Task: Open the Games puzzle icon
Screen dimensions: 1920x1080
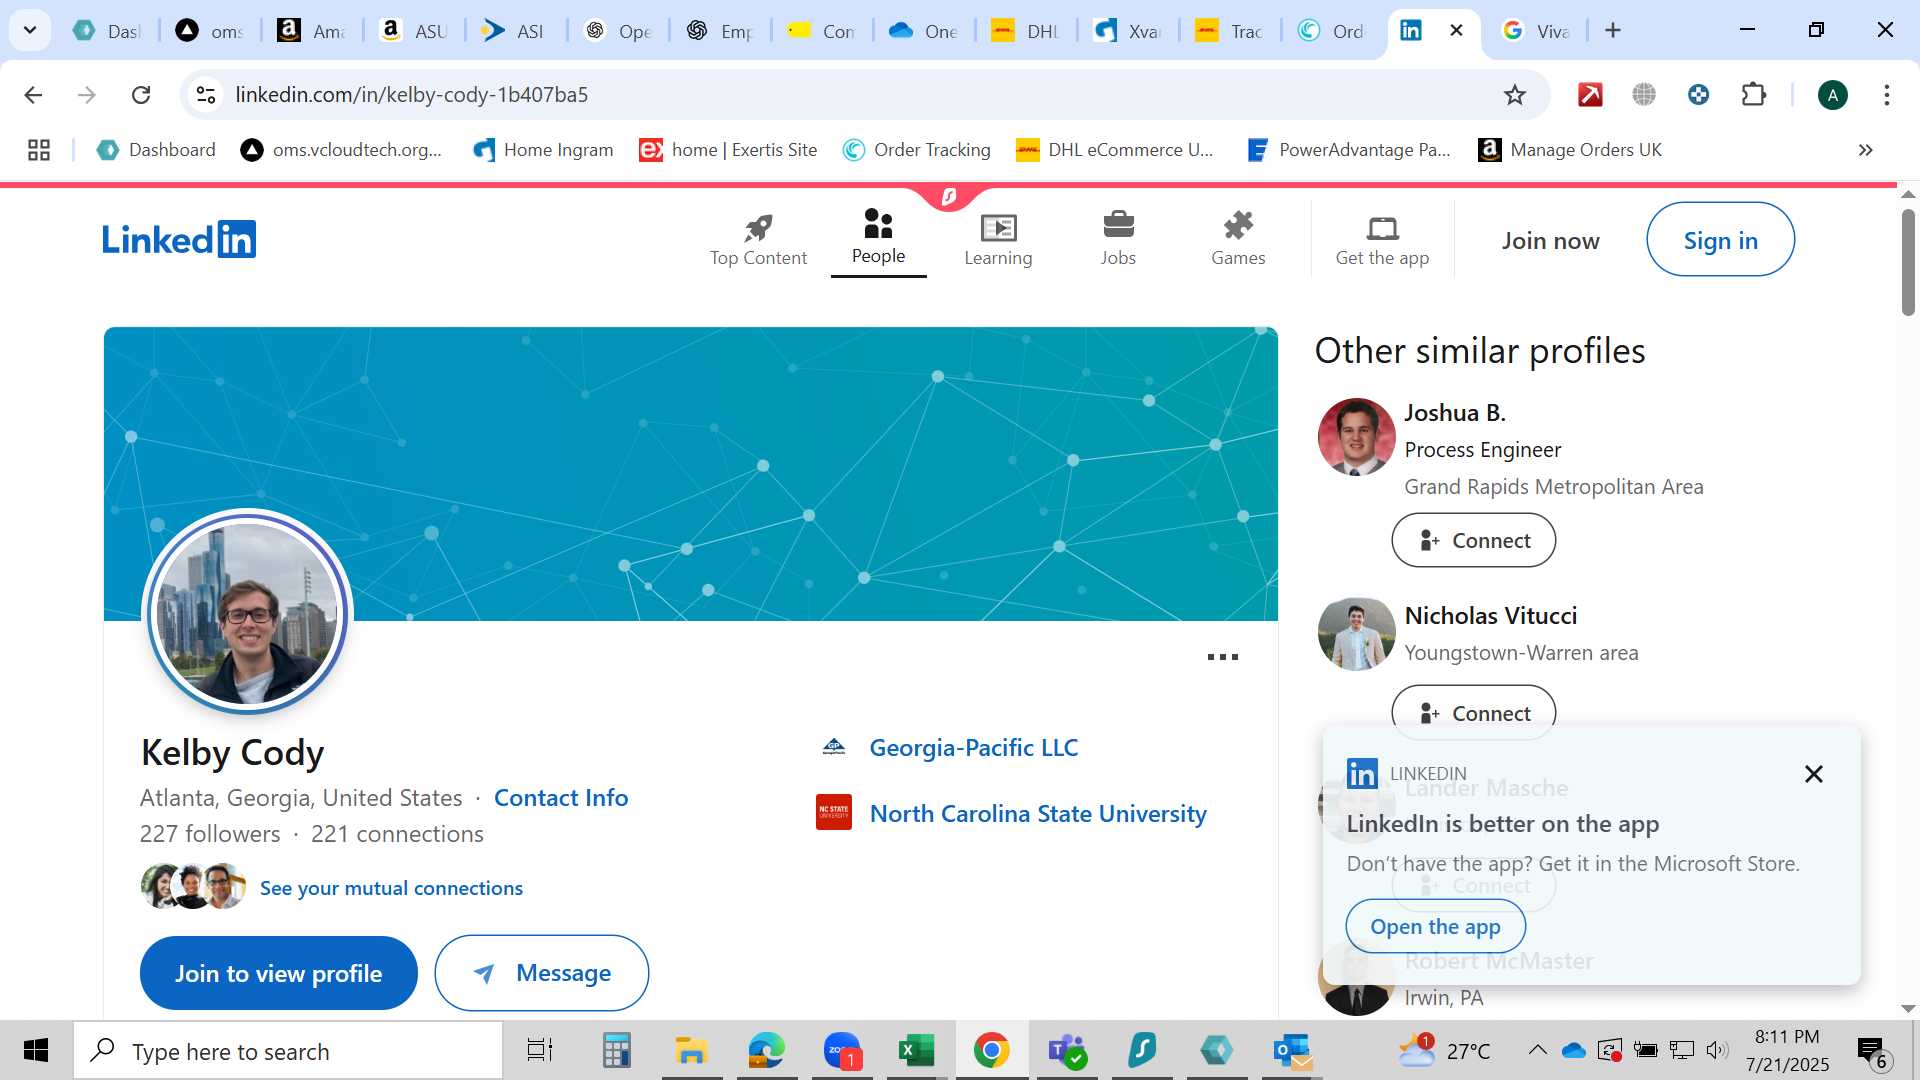Action: (x=1238, y=225)
